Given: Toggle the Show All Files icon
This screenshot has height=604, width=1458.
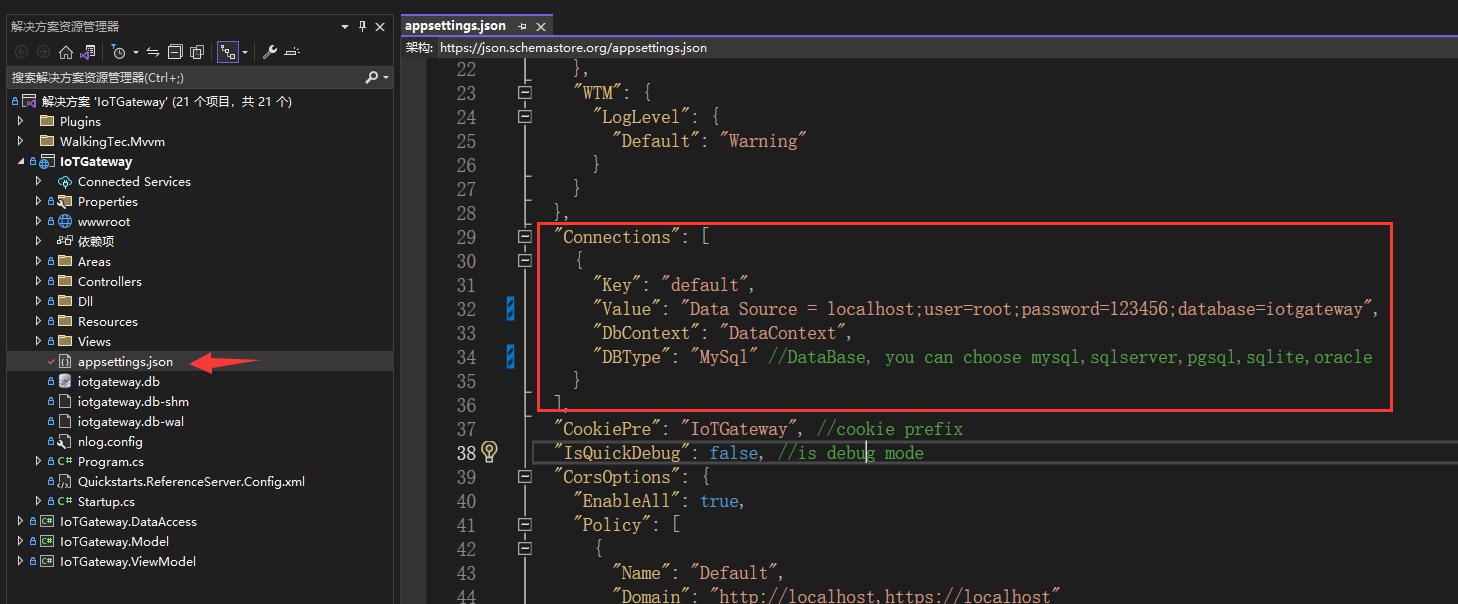Looking at the screenshot, I should 197,52.
